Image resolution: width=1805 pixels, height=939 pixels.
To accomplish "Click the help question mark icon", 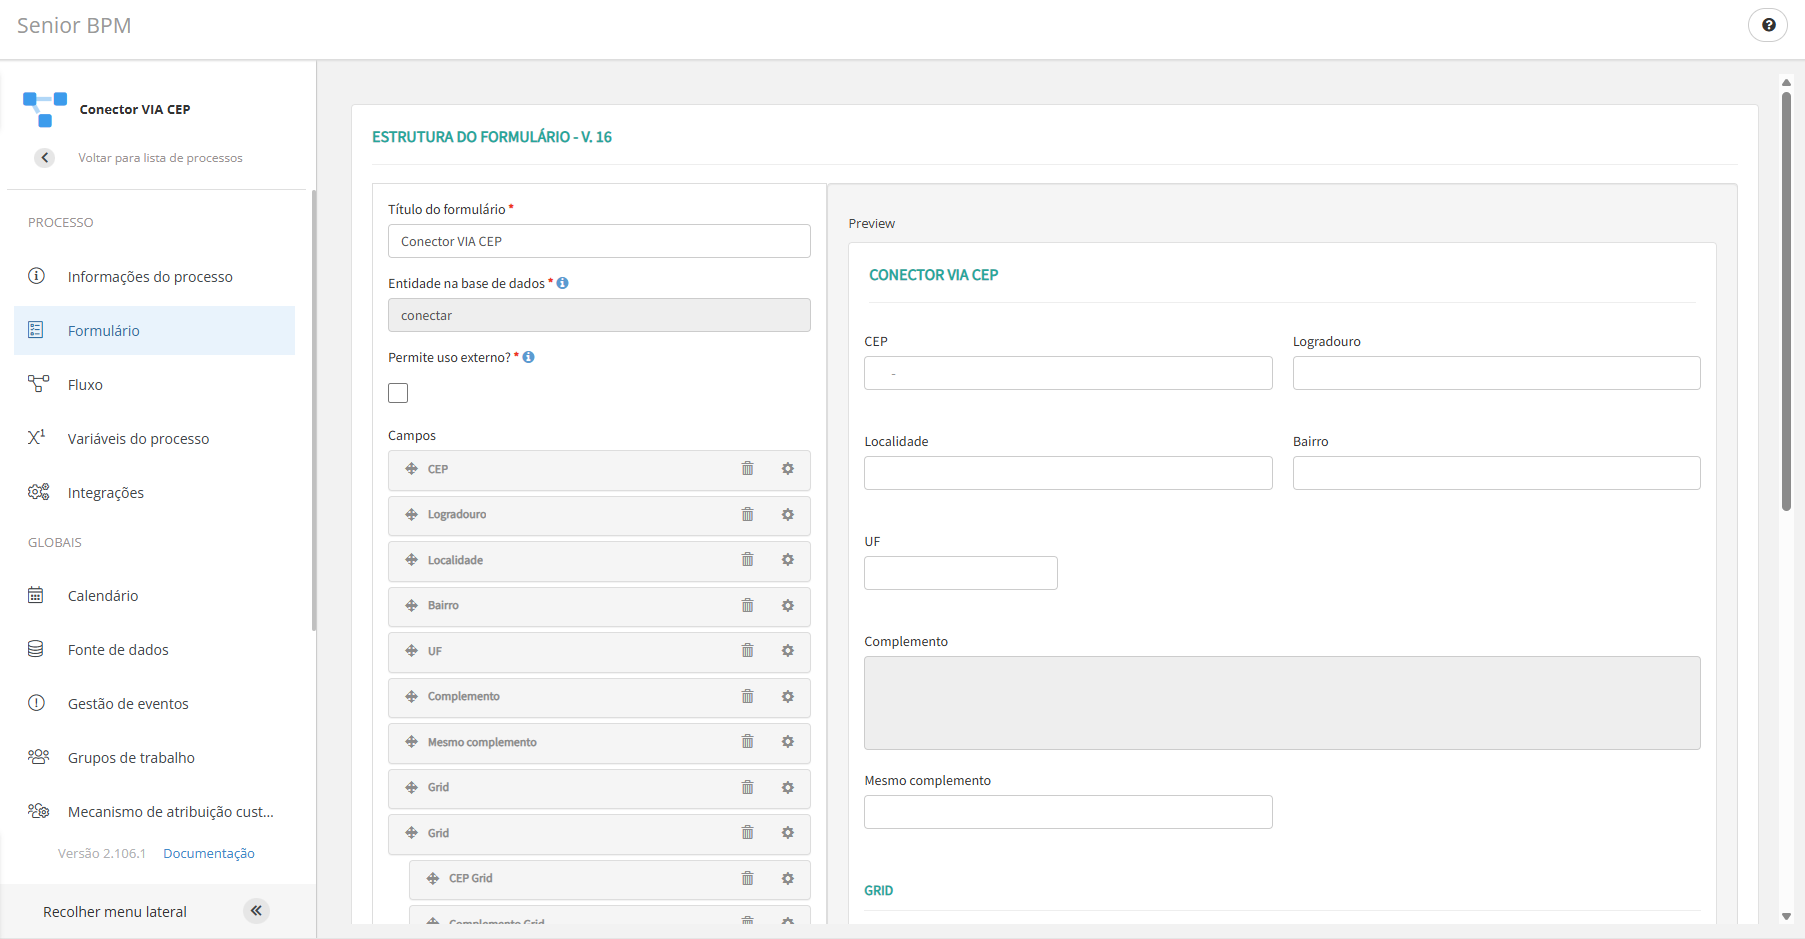I will (x=1768, y=25).
